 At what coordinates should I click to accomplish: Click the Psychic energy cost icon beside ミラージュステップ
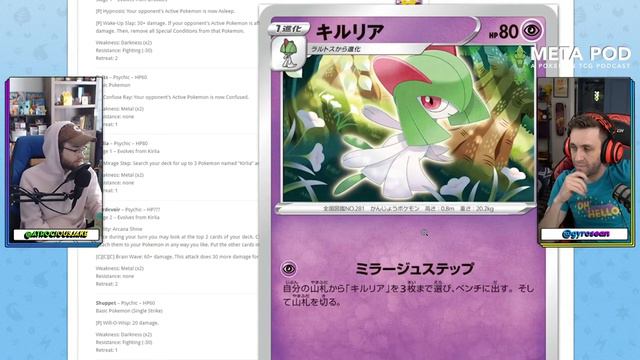click(x=289, y=269)
